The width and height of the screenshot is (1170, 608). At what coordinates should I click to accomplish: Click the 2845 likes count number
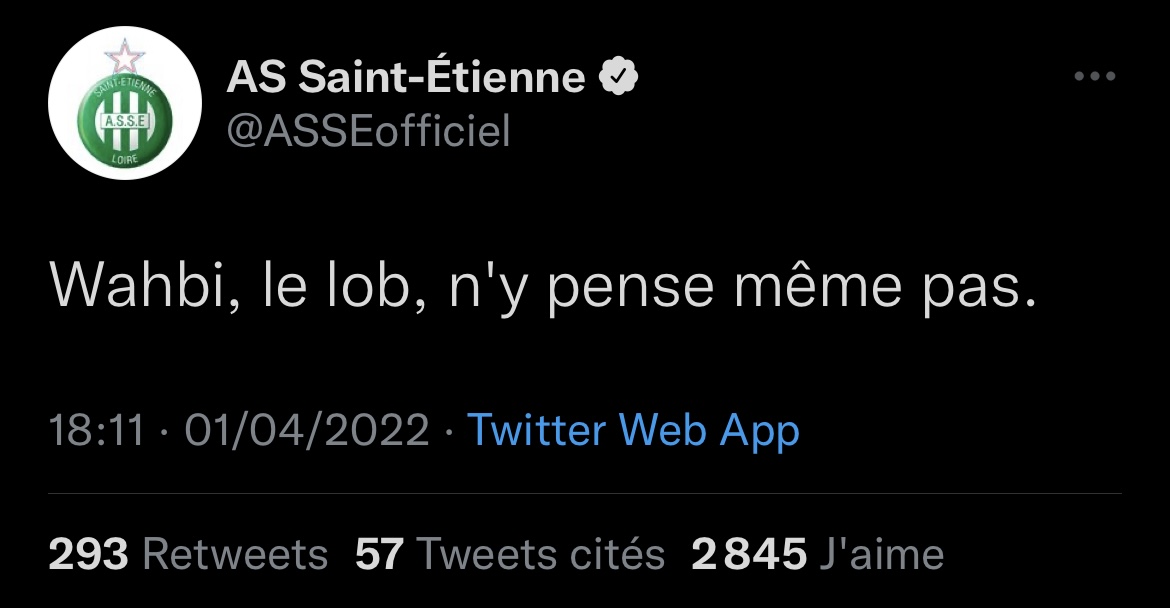(749, 553)
